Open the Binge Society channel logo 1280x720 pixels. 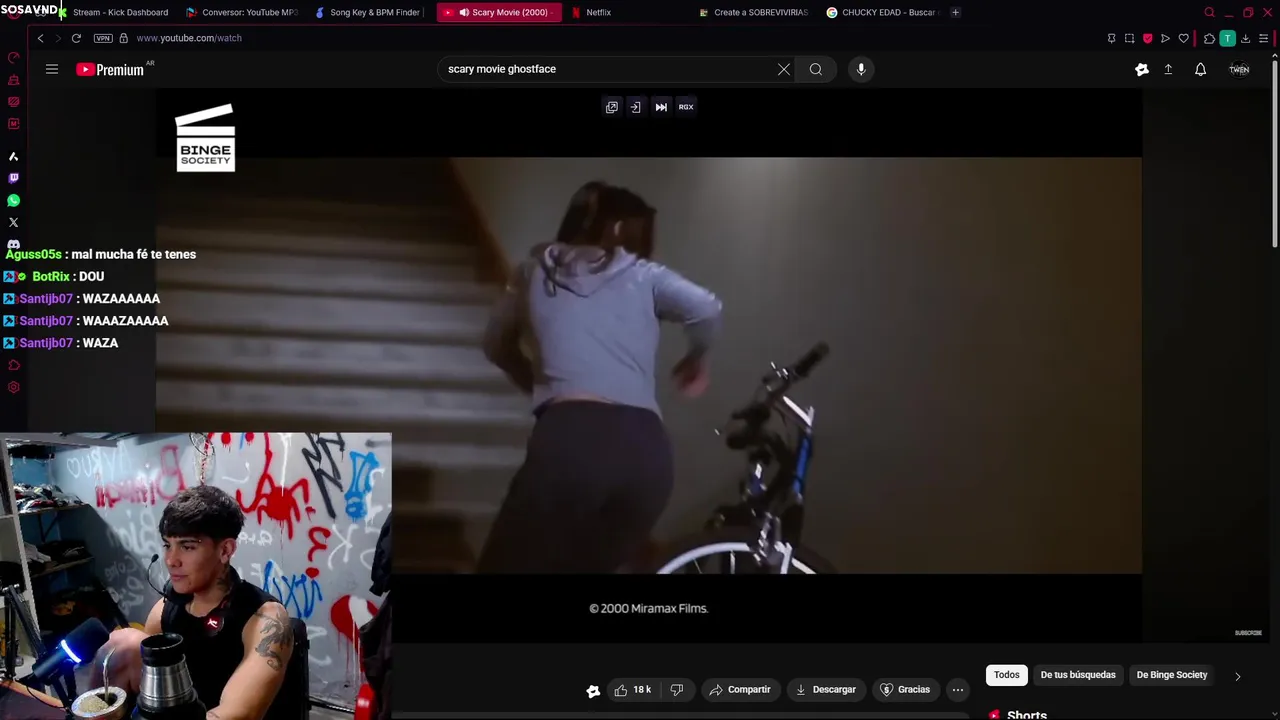point(205,138)
